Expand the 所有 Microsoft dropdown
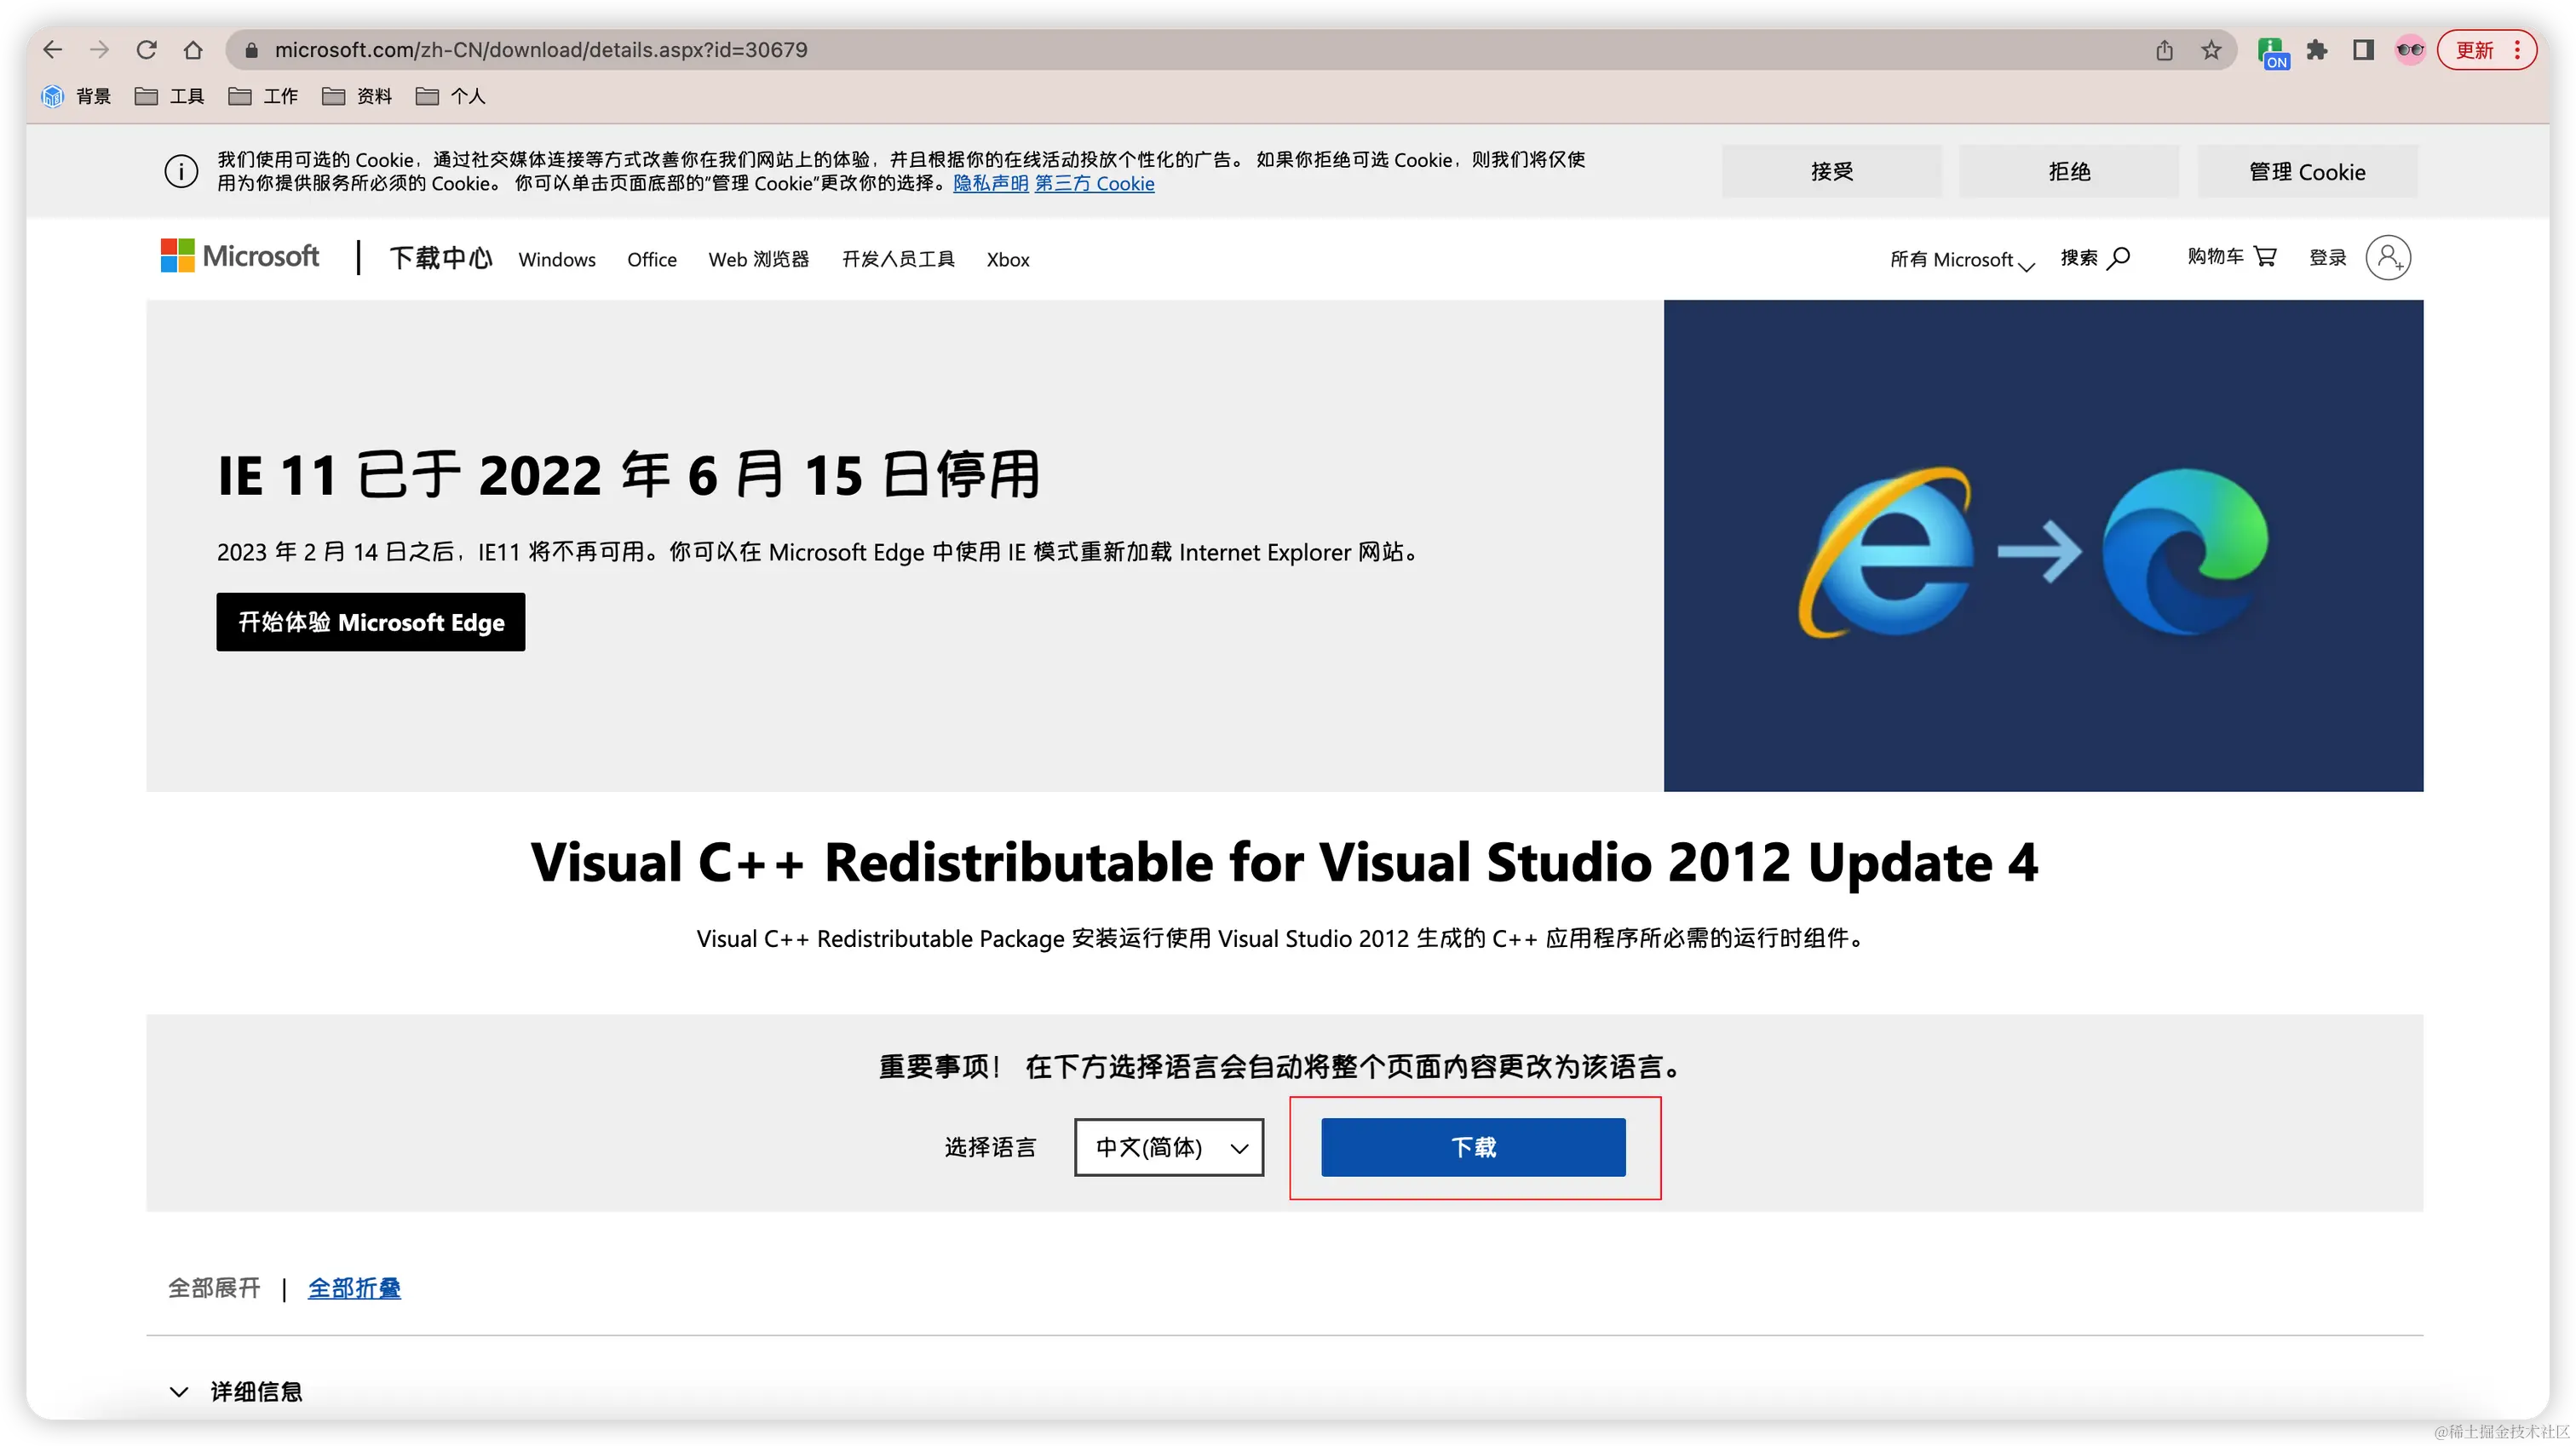The height and width of the screenshot is (1446, 2576). click(1961, 260)
